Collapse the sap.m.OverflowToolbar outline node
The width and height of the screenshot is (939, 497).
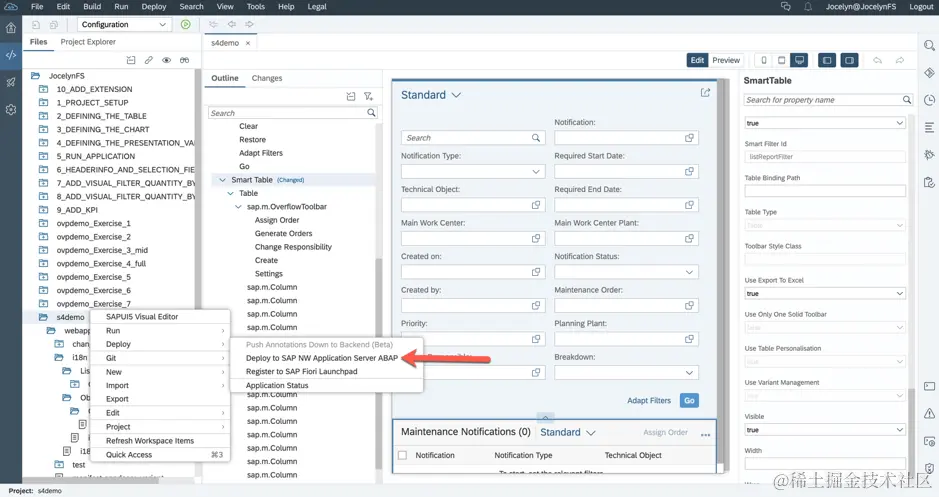(x=238, y=207)
